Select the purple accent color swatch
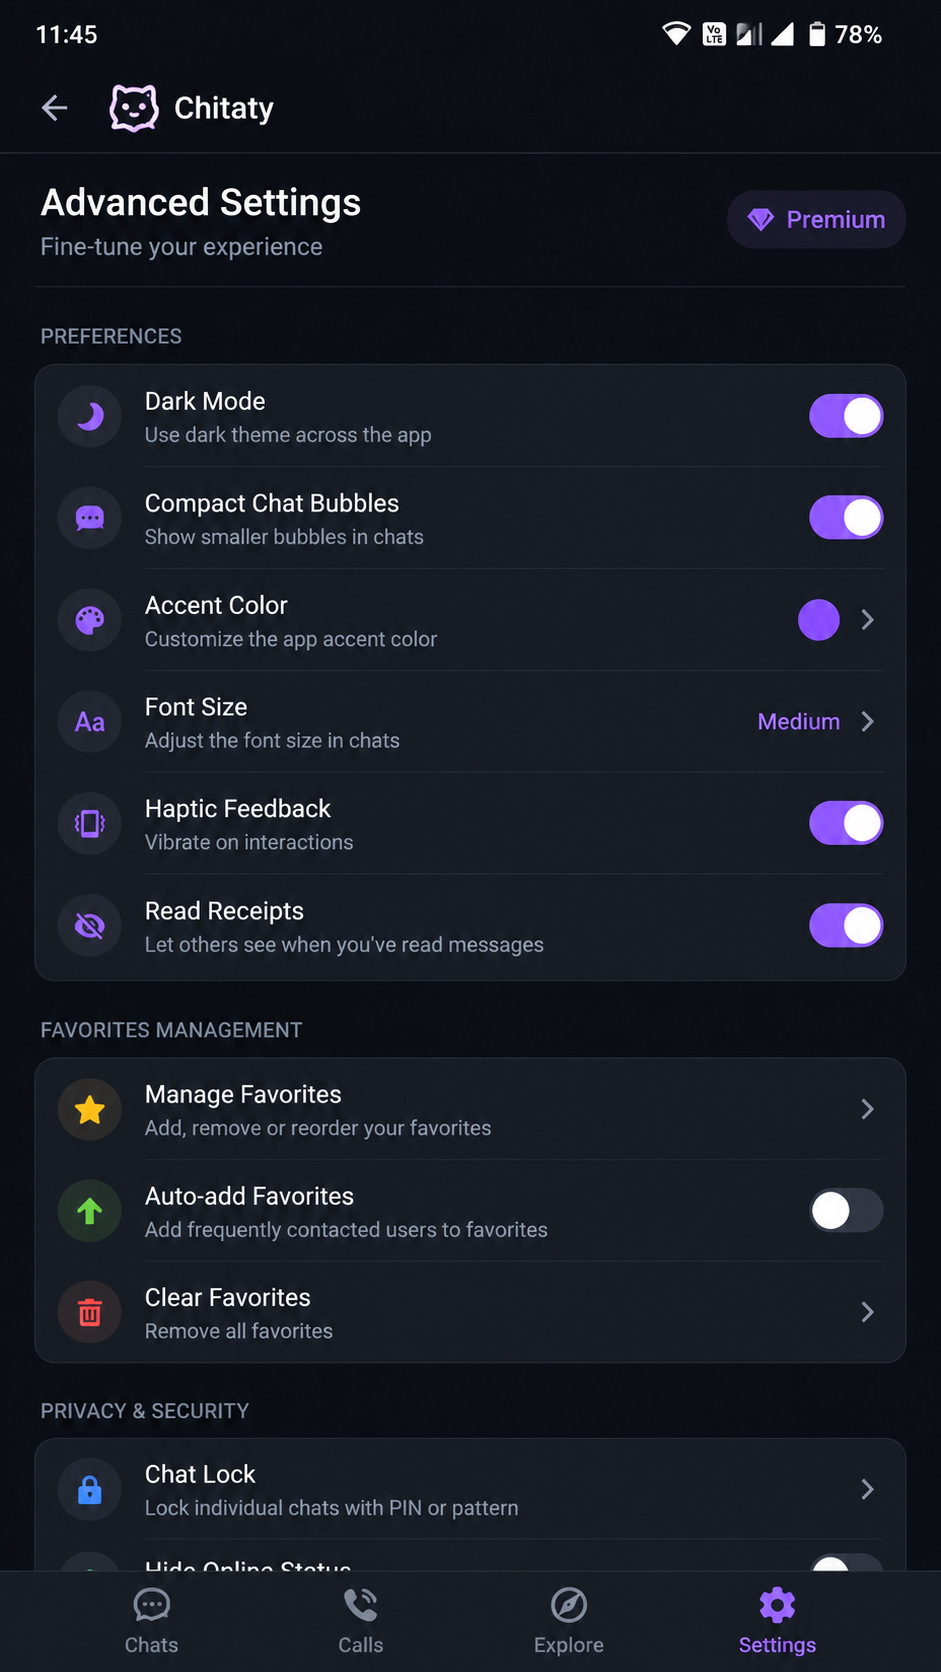Image resolution: width=941 pixels, height=1672 pixels. [x=819, y=620]
